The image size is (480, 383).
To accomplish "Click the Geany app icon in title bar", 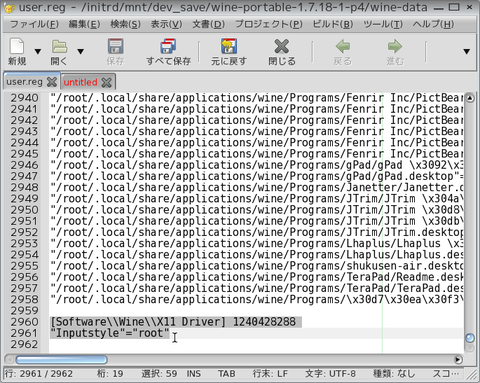I will [9, 7].
